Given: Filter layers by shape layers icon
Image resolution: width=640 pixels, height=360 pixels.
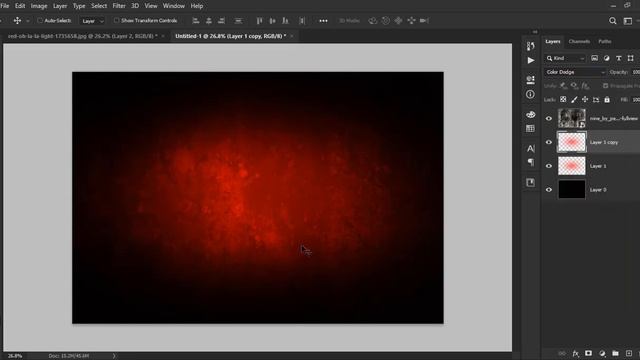Looking at the screenshot, I should coord(631,58).
